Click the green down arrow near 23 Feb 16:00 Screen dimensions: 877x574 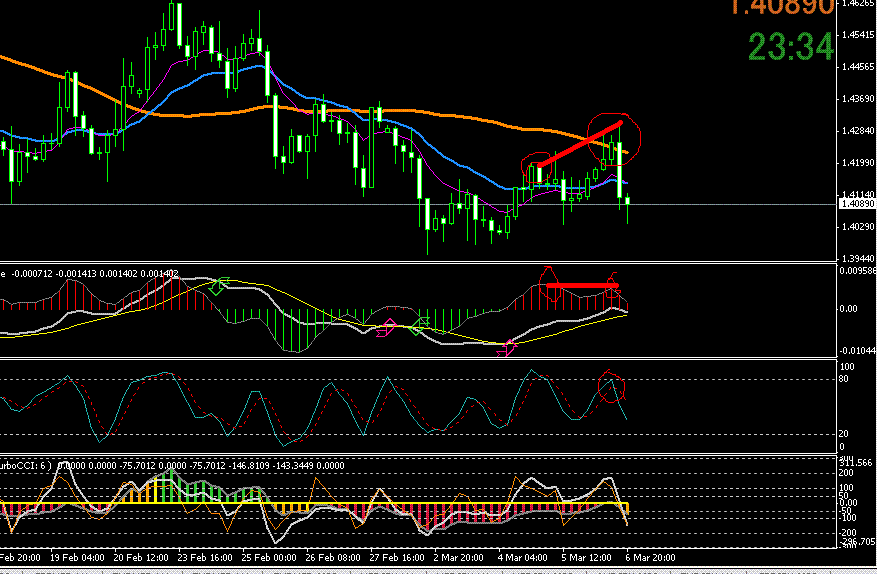pos(219,285)
